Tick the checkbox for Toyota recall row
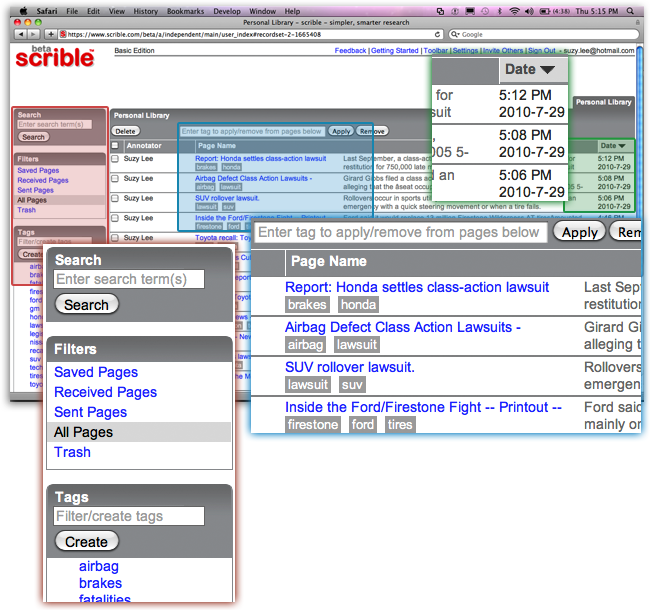 point(115,238)
